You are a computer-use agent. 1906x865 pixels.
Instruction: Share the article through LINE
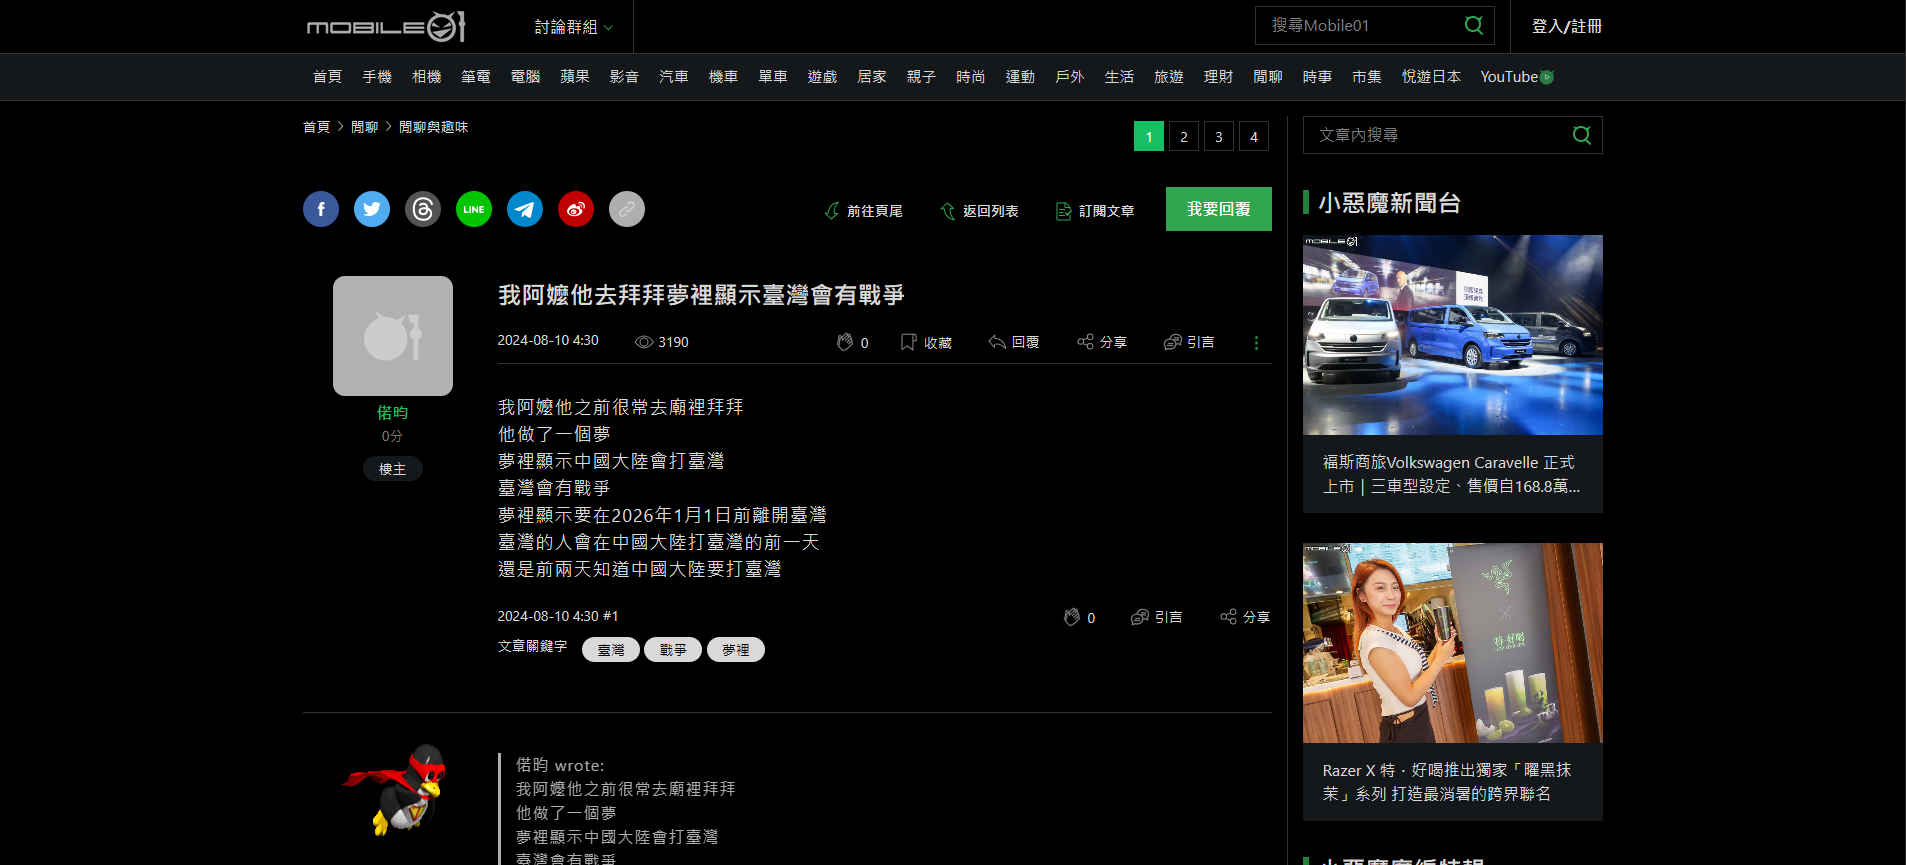click(474, 209)
